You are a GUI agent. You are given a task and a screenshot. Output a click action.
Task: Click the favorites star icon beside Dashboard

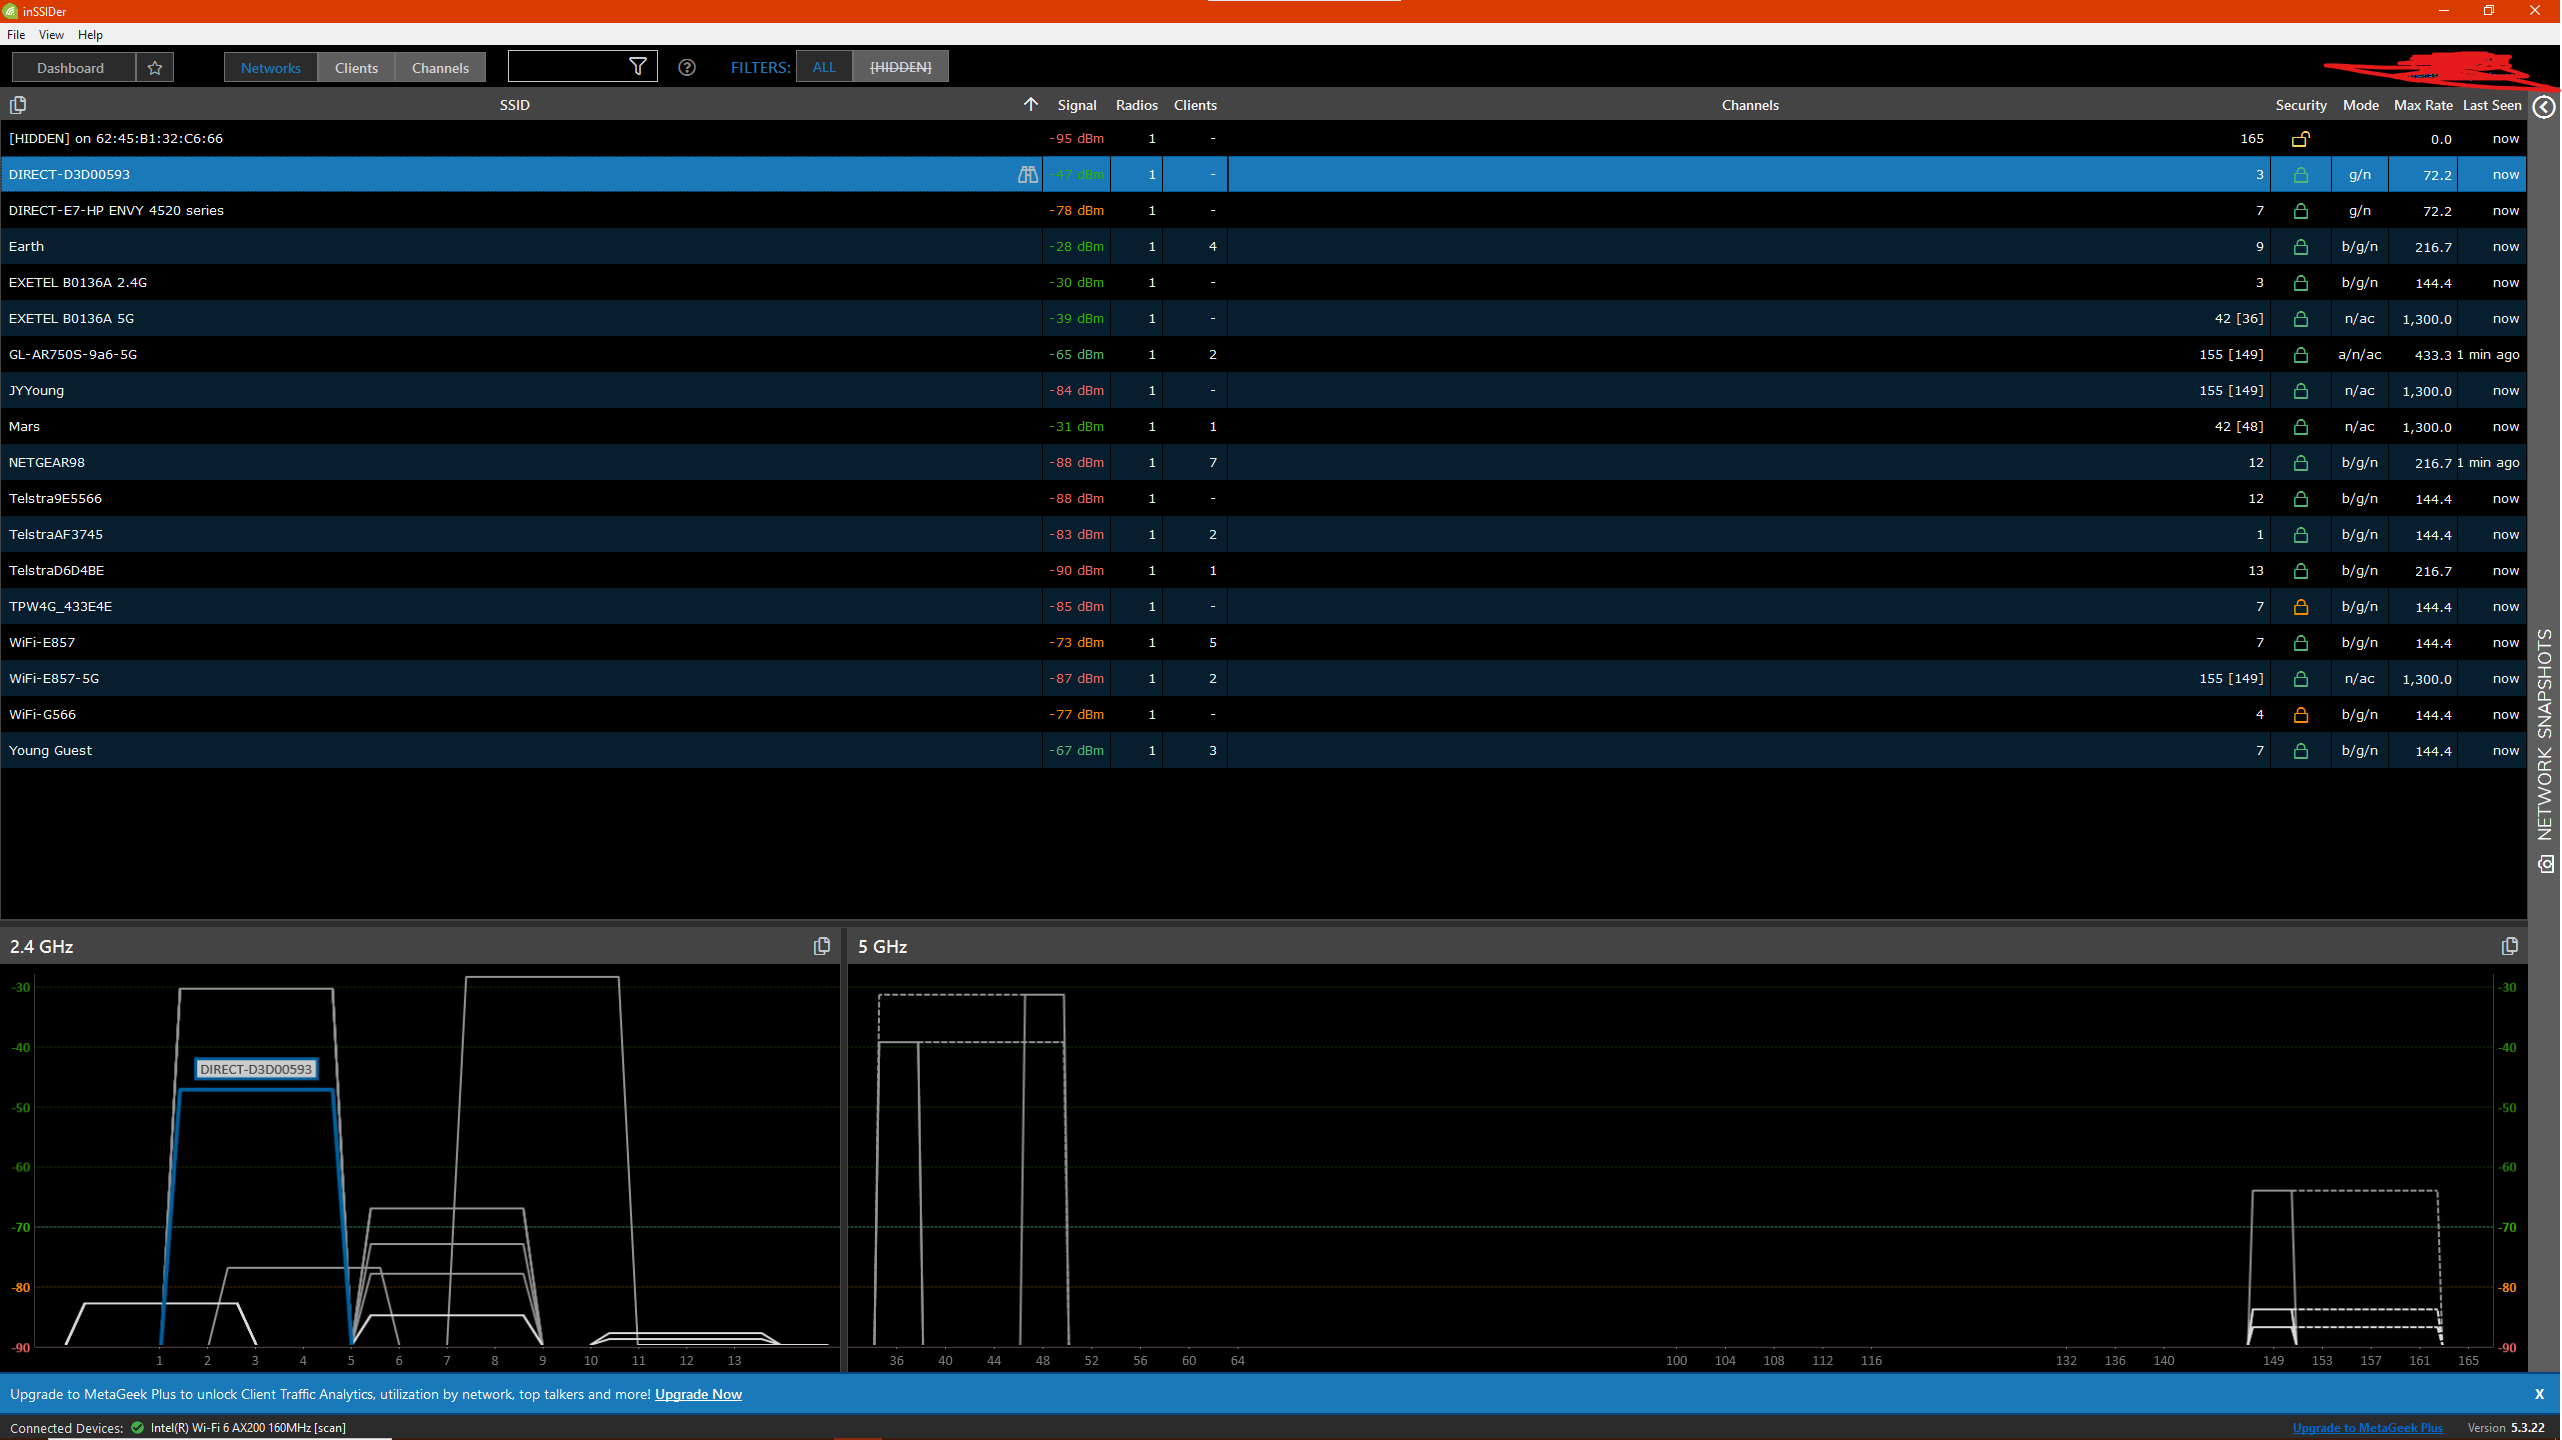[x=154, y=68]
